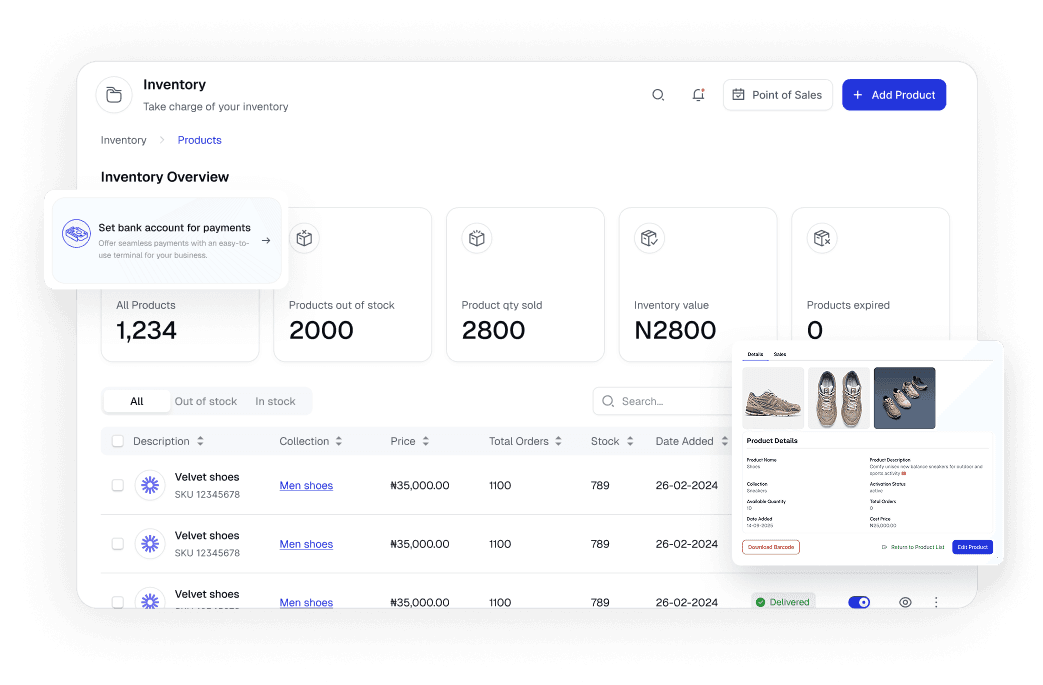Open the first Men shoes link
The width and height of the screenshot is (1043, 685).
[306, 486]
